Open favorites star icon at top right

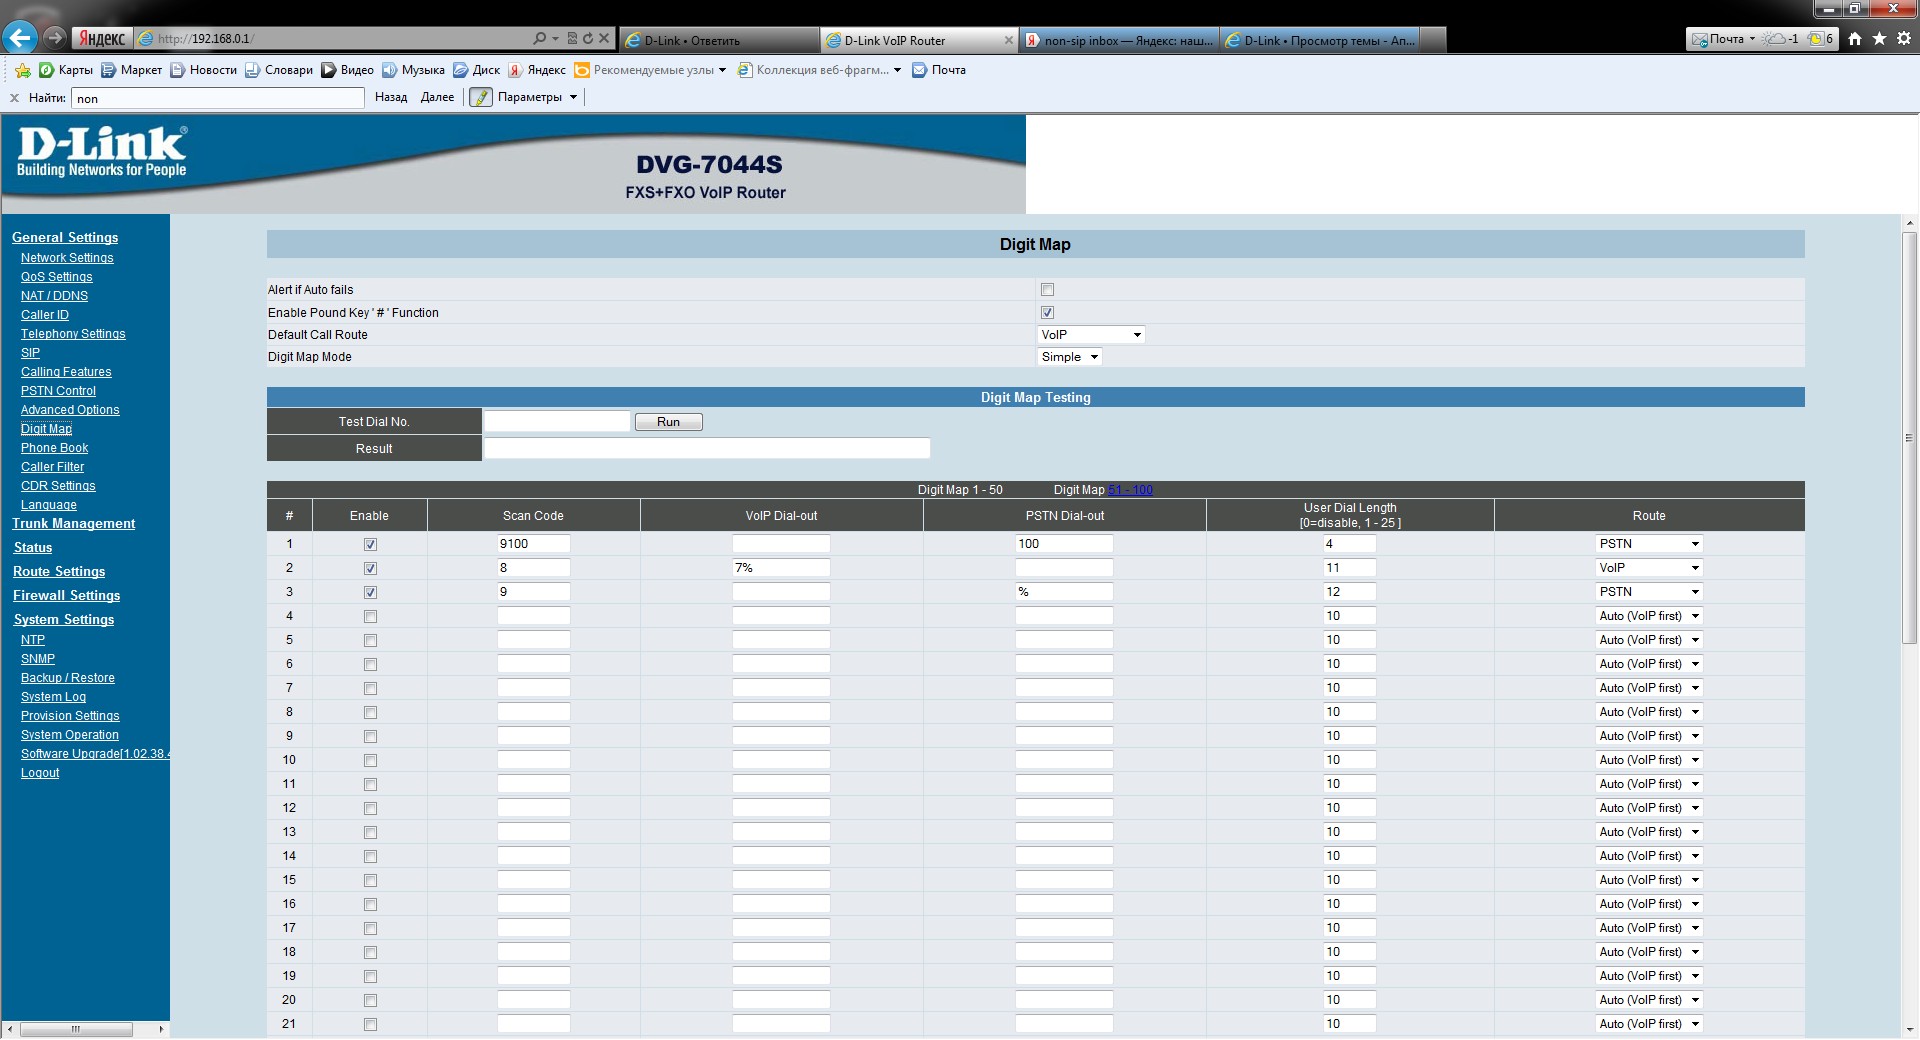[x=1879, y=39]
